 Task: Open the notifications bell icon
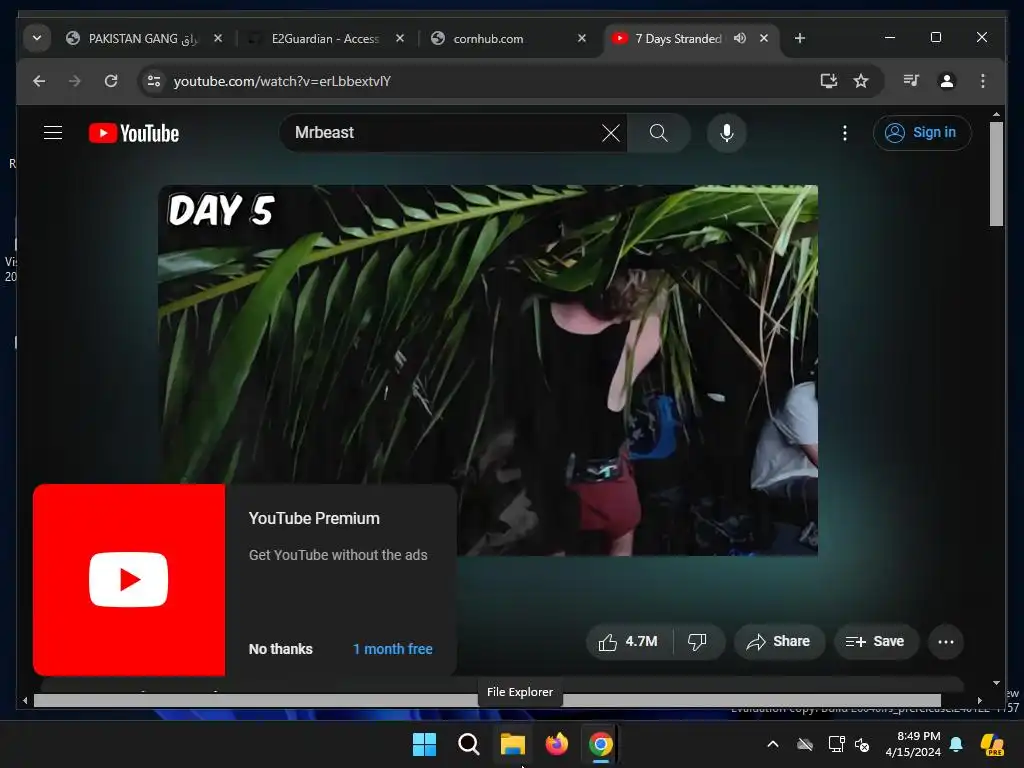point(957,744)
